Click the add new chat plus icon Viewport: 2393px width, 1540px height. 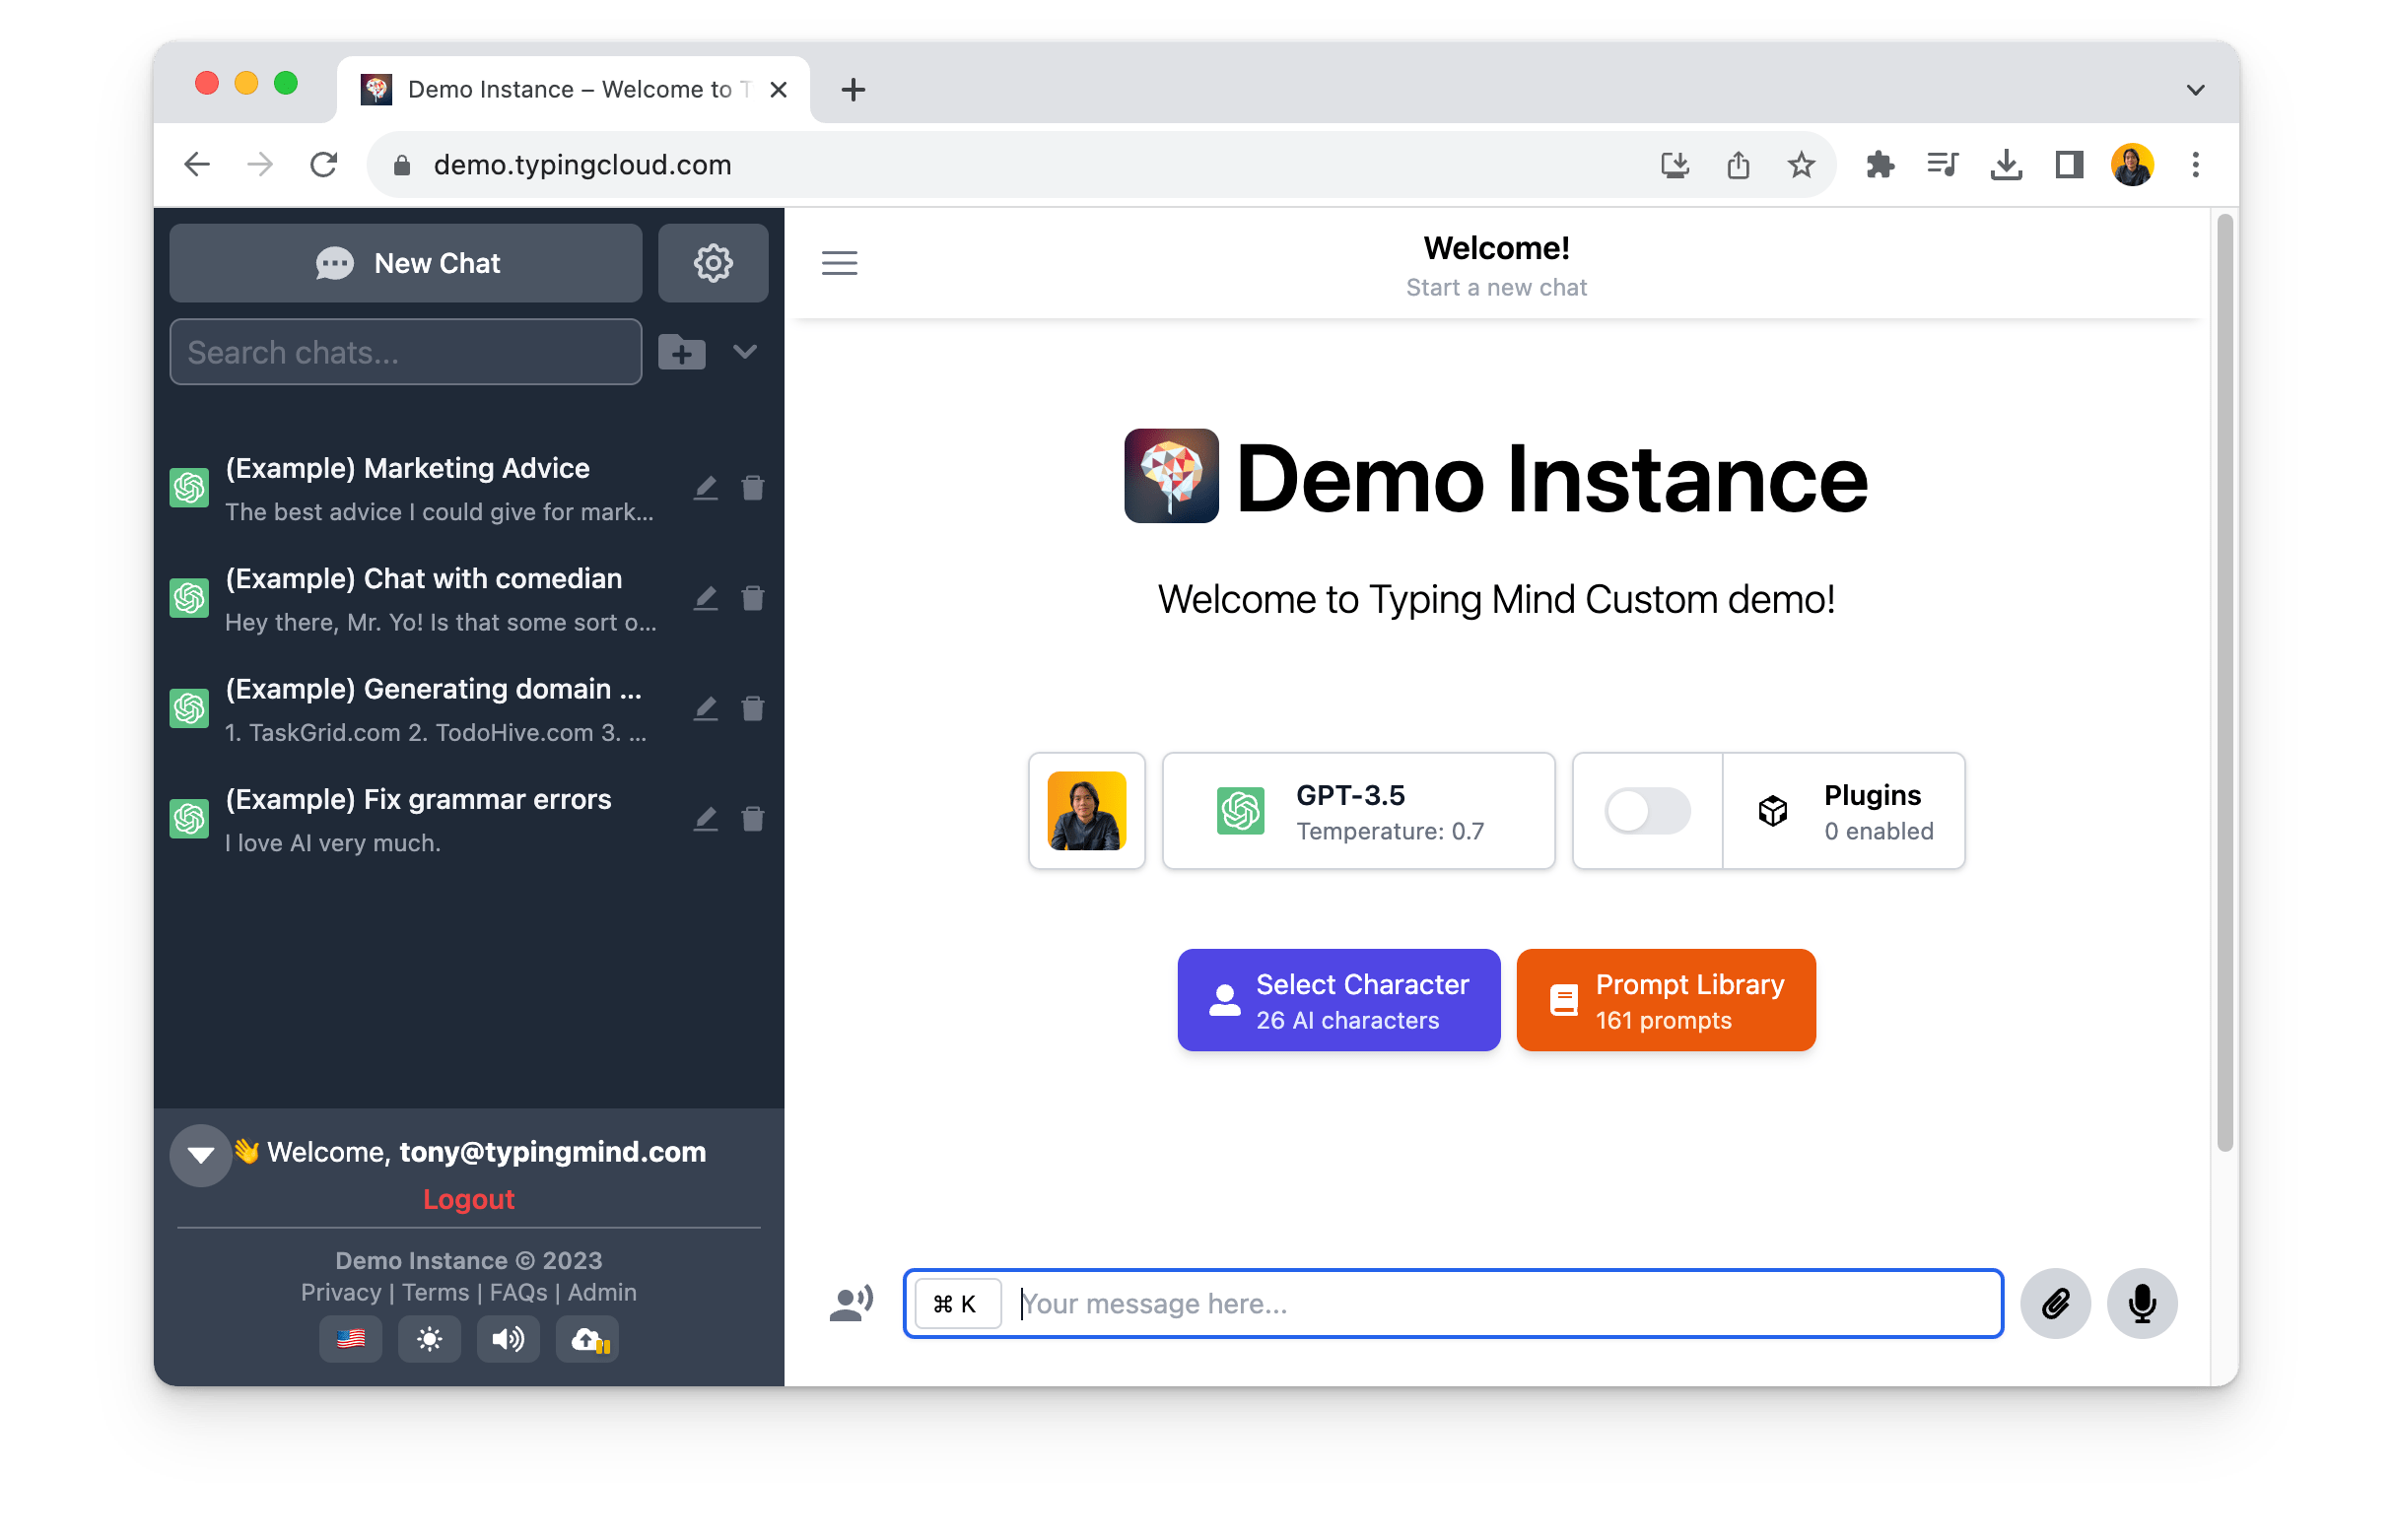682,349
